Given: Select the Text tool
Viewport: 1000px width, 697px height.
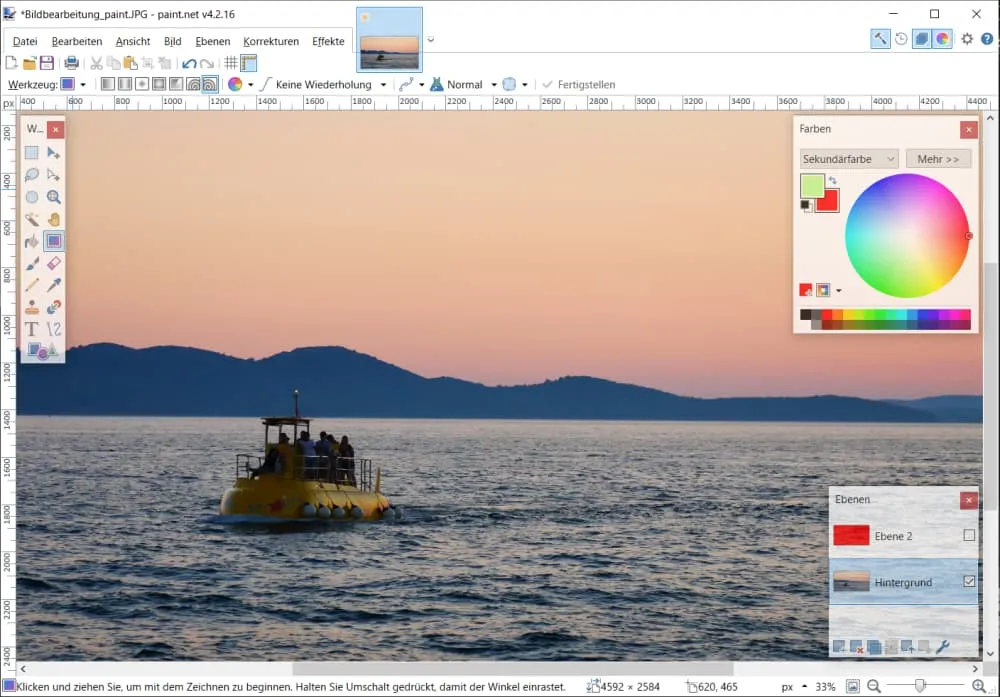Looking at the screenshot, I should coord(33,328).
